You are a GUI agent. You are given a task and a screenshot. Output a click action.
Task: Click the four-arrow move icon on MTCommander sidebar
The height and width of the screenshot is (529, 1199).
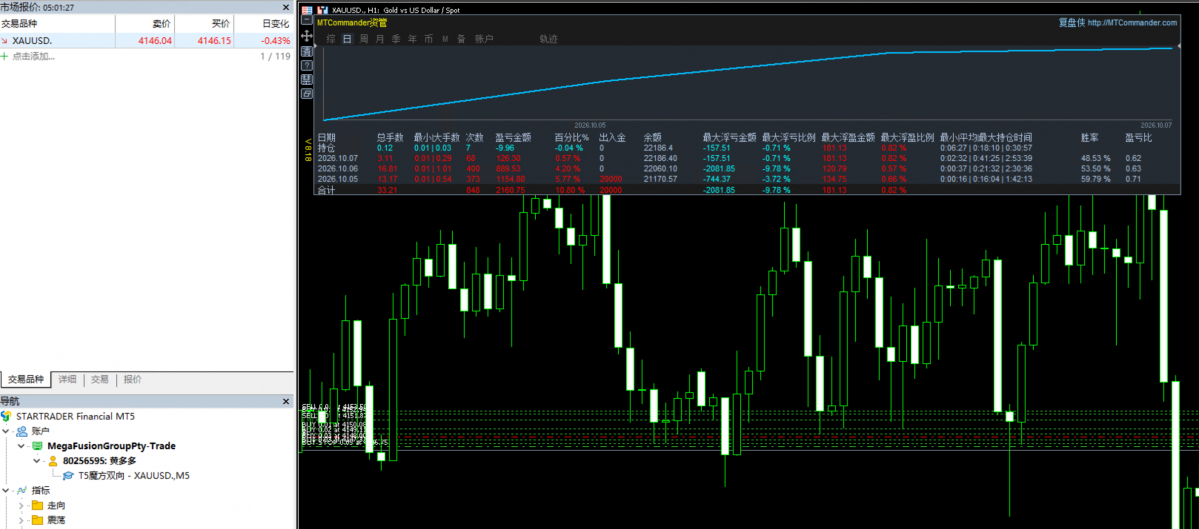(x=307, y=36)
